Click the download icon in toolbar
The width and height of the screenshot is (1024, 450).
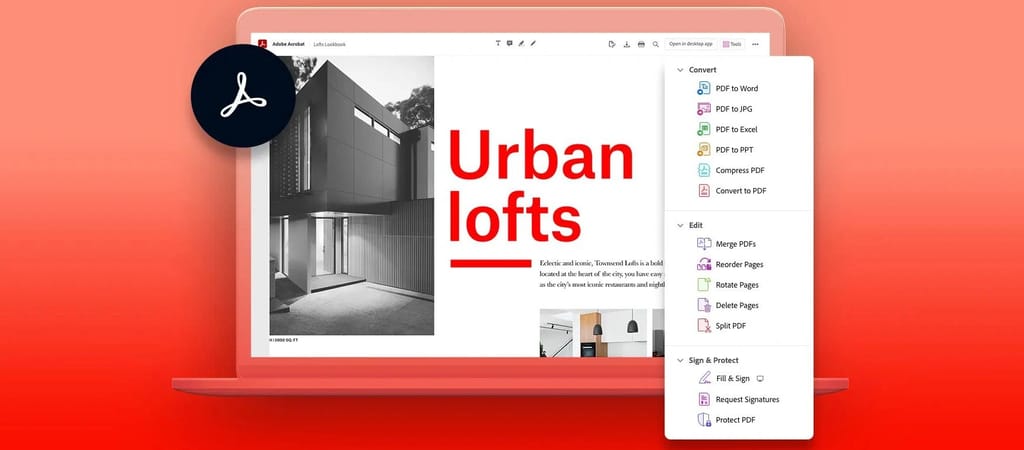[626, 44]
